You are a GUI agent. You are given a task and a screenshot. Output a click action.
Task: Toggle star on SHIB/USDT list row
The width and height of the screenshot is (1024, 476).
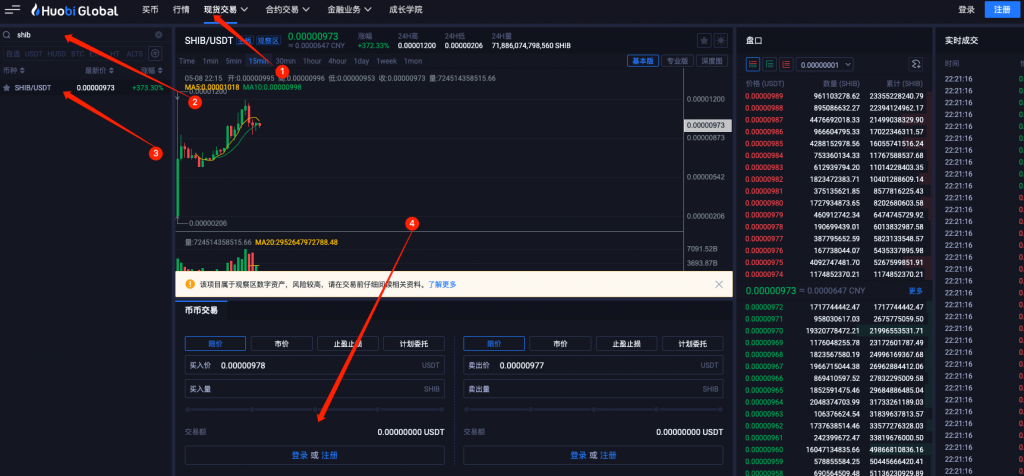click(7, 87)
